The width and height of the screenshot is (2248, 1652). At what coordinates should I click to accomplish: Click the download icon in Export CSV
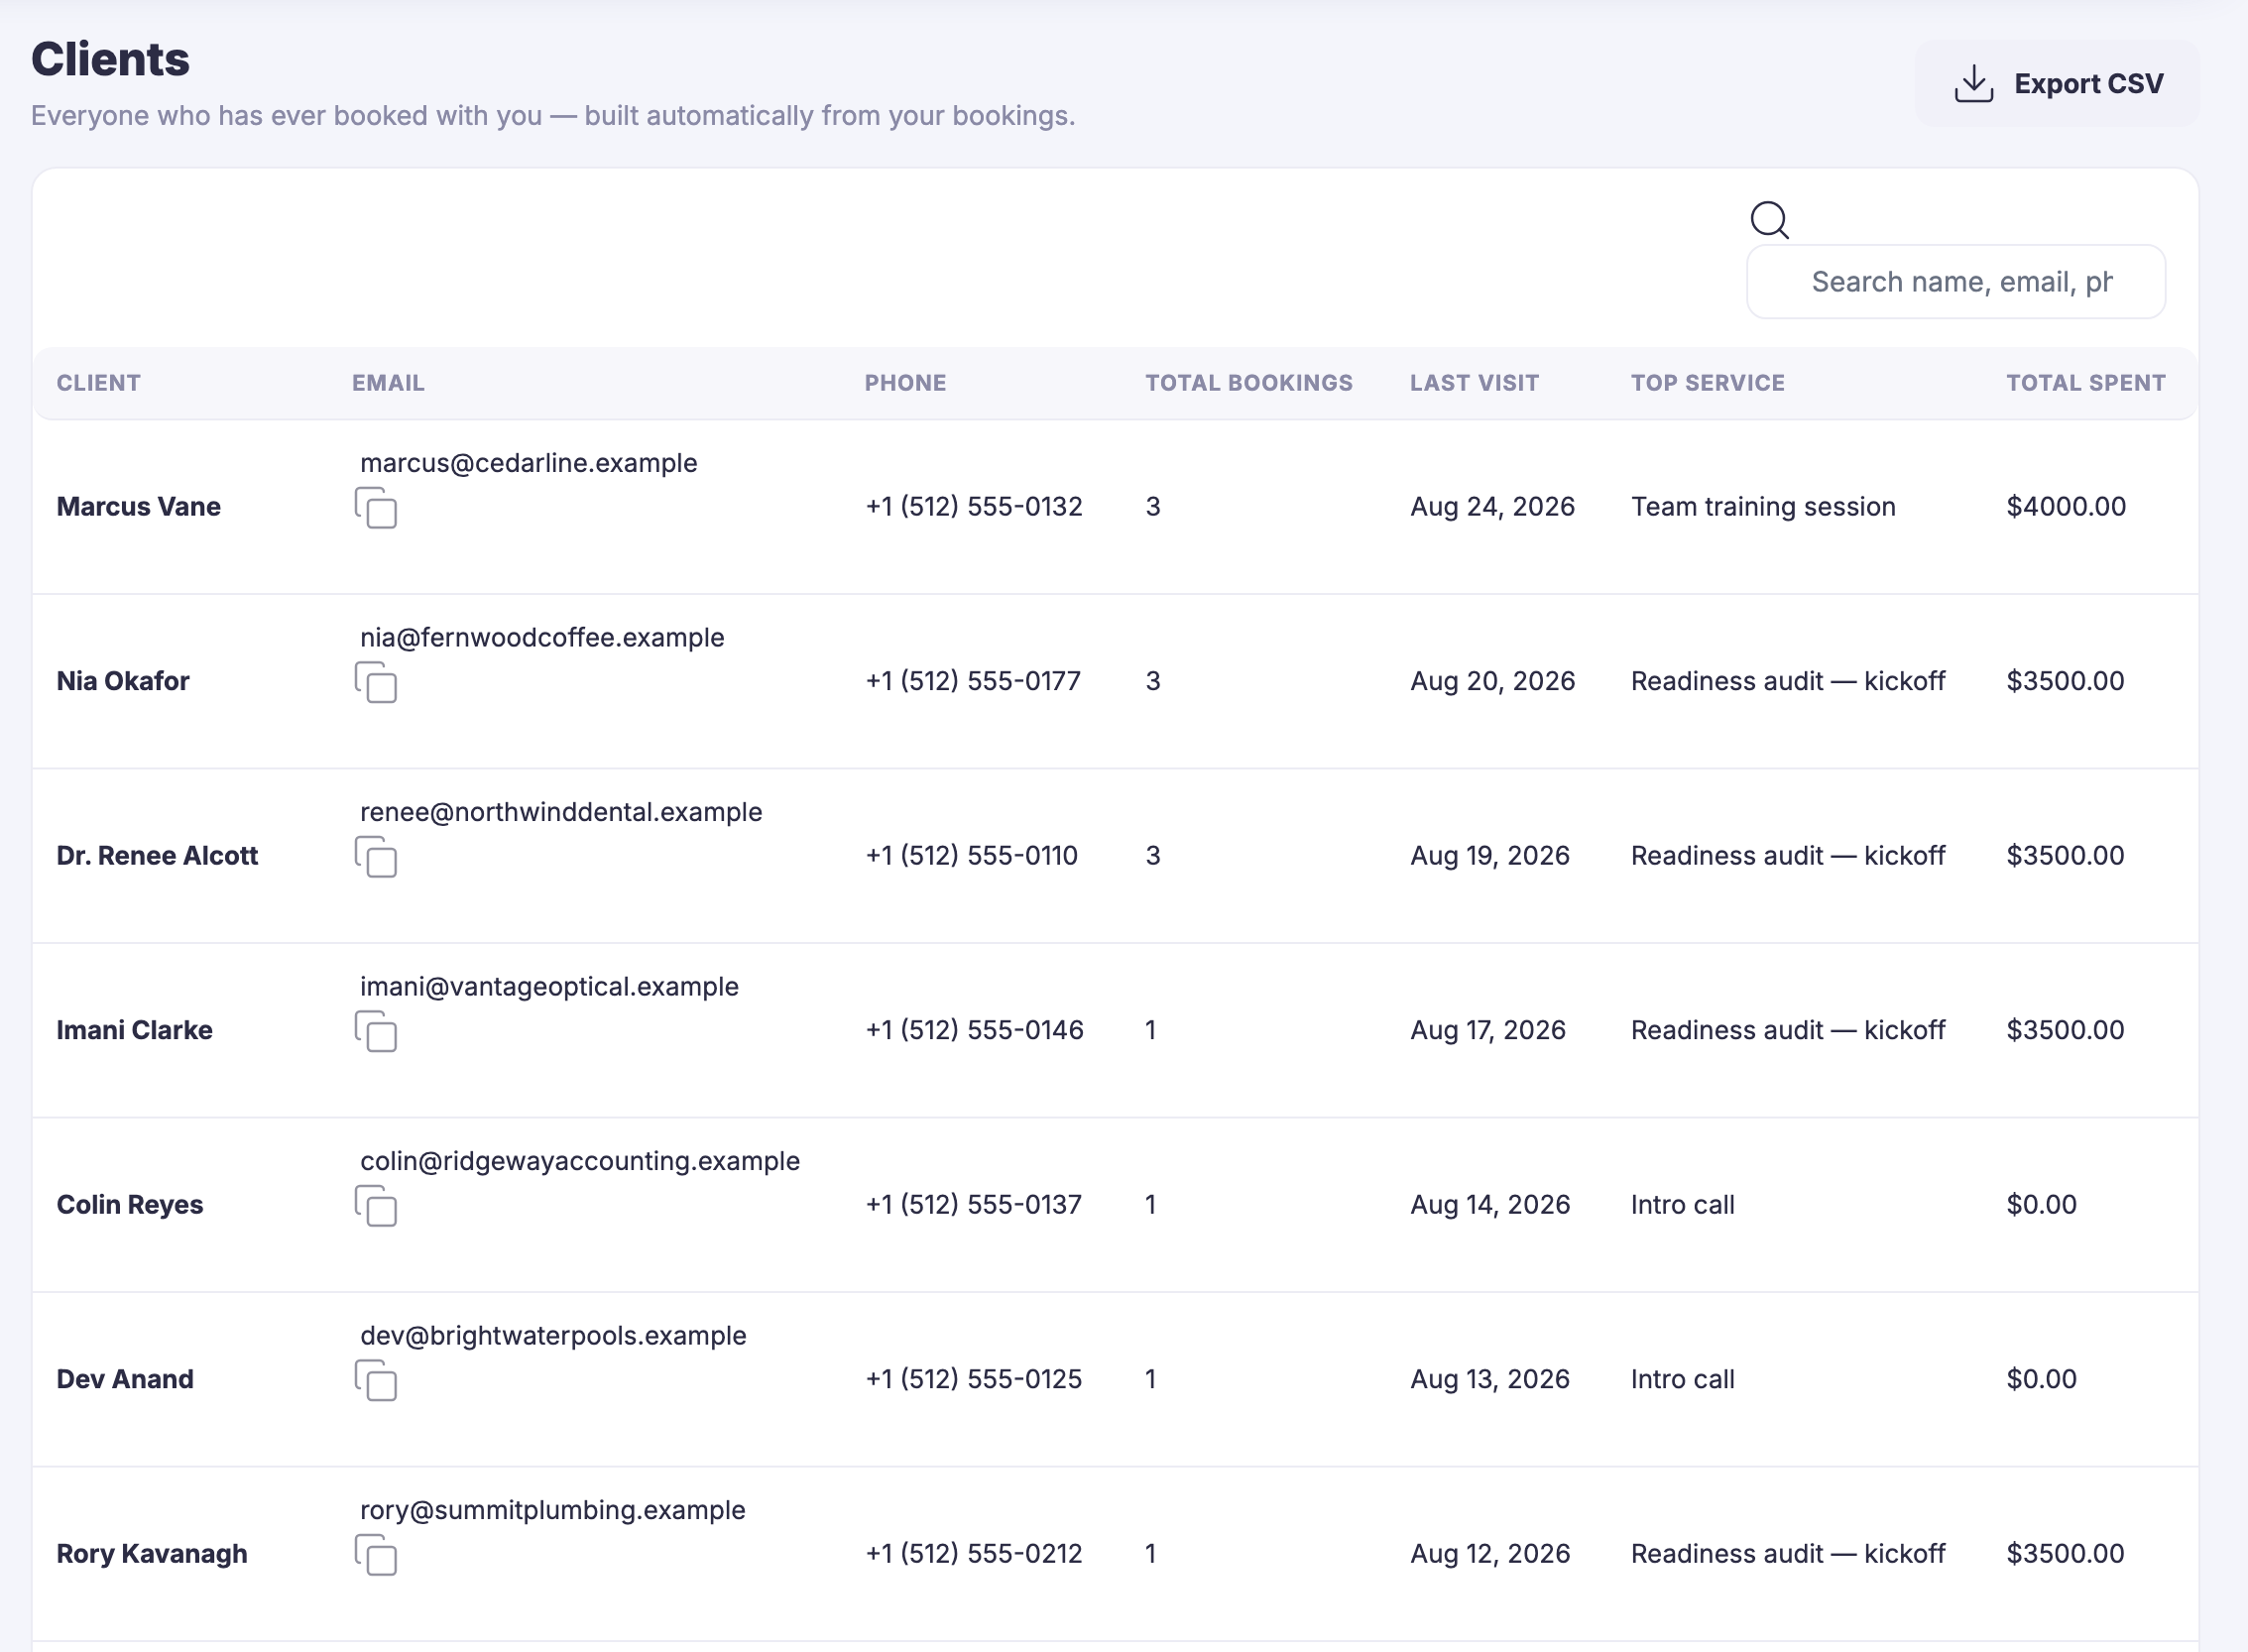[1974, 84]
